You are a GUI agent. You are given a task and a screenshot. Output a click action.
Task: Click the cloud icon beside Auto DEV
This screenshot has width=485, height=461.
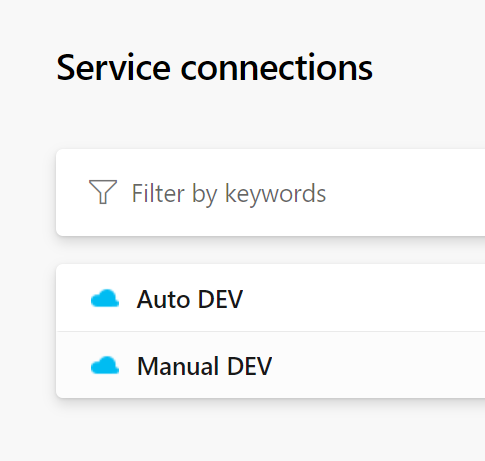(x=105, y=298)
